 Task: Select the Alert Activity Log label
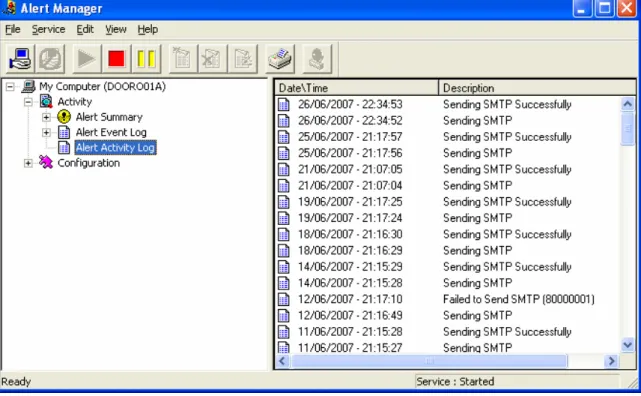[115, 147]
